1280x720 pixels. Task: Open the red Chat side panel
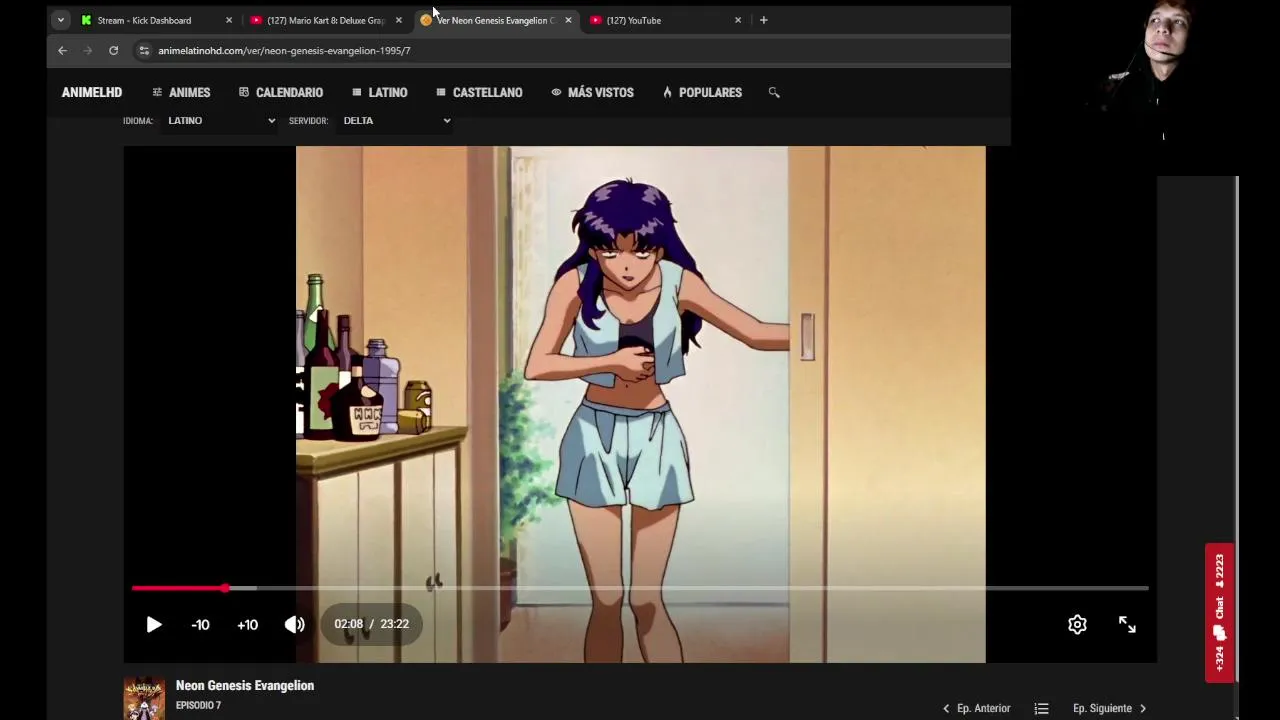coord(1219,612)
